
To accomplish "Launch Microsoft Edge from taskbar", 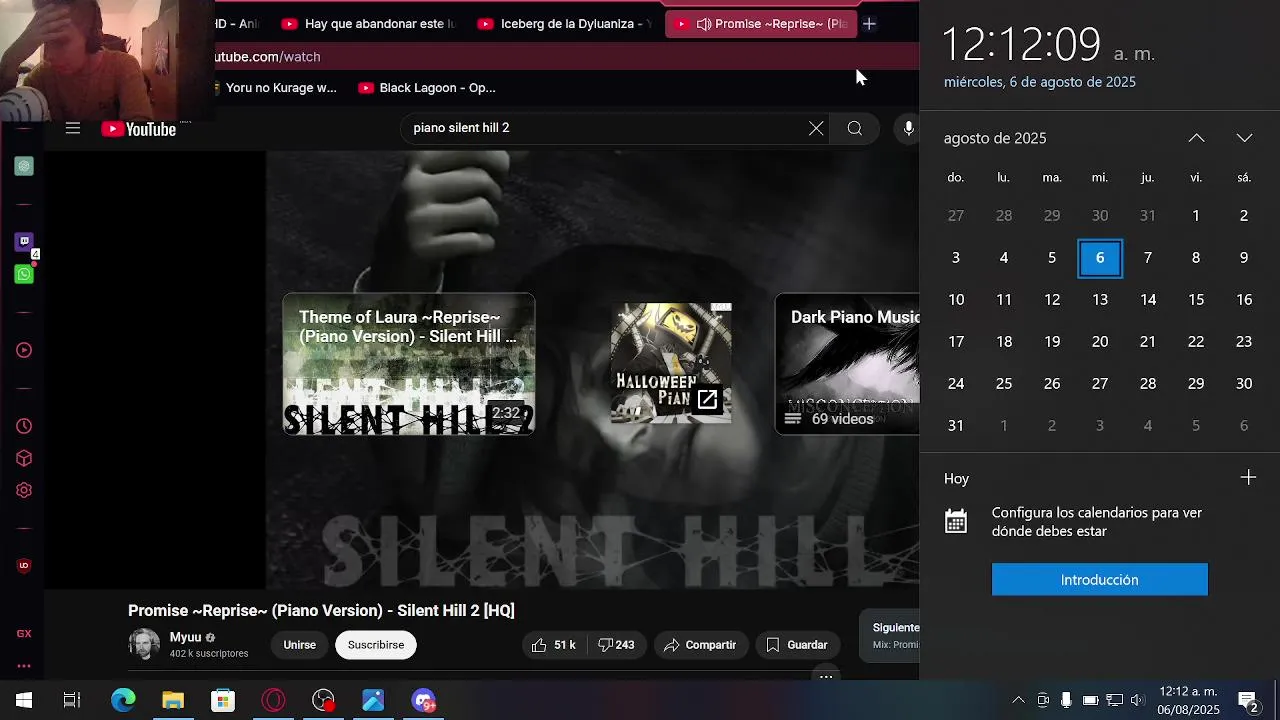I will click(123, 700).
